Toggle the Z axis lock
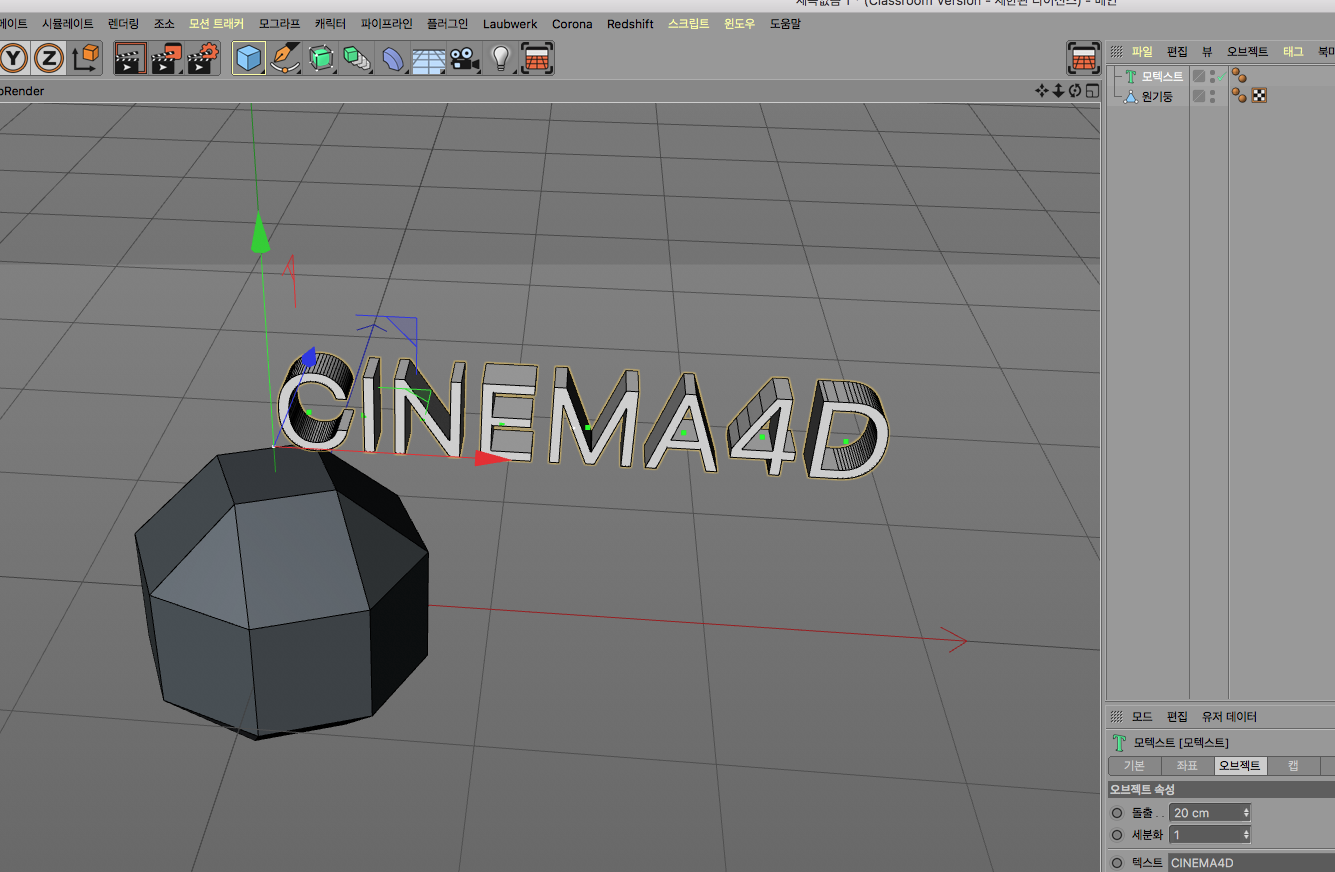 coord(48,58)
